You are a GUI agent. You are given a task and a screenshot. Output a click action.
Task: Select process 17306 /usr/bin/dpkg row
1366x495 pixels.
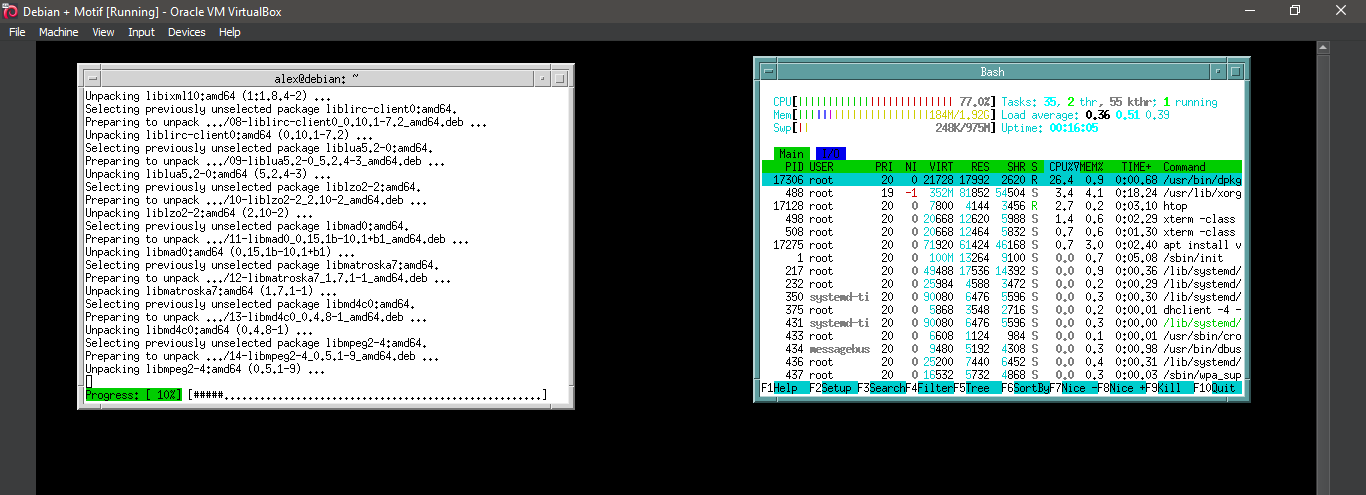(x=1001, y=180)
